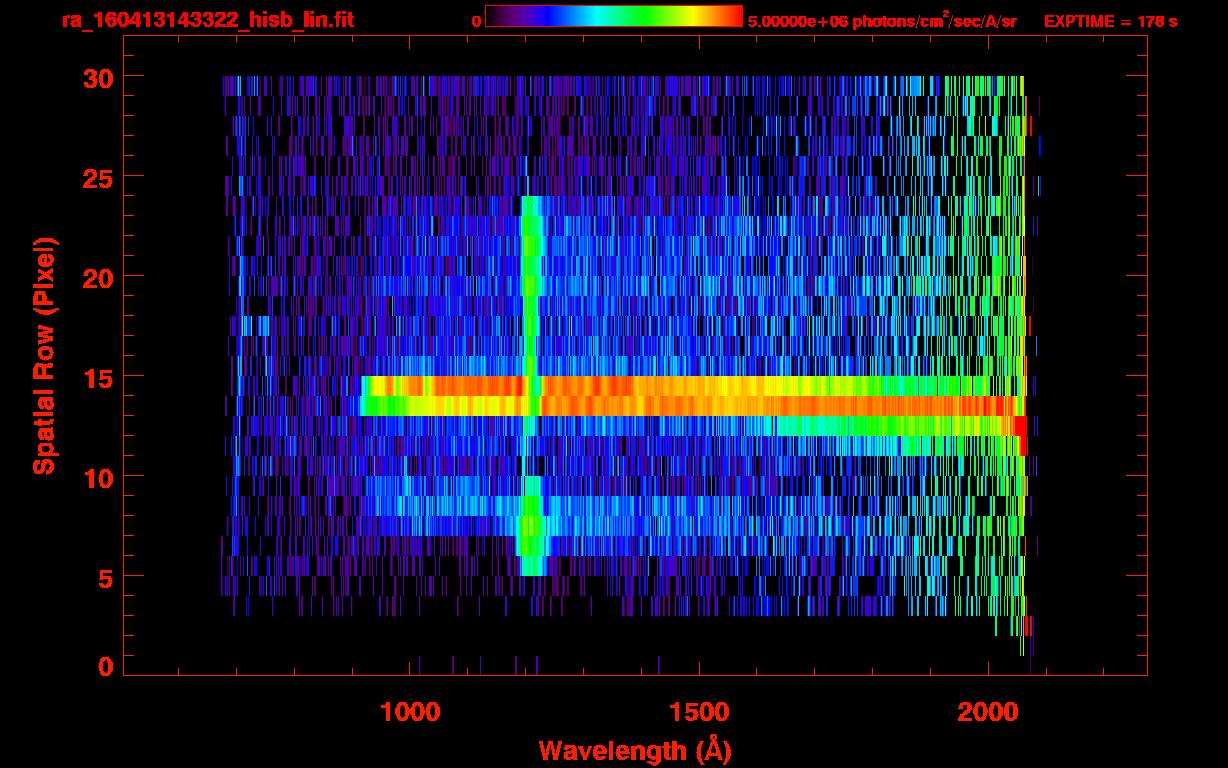Click the green vertical emission line near 1216 Å
Image resolution: width=1228 pixels, height=768 pixels.
click(531, 280)
